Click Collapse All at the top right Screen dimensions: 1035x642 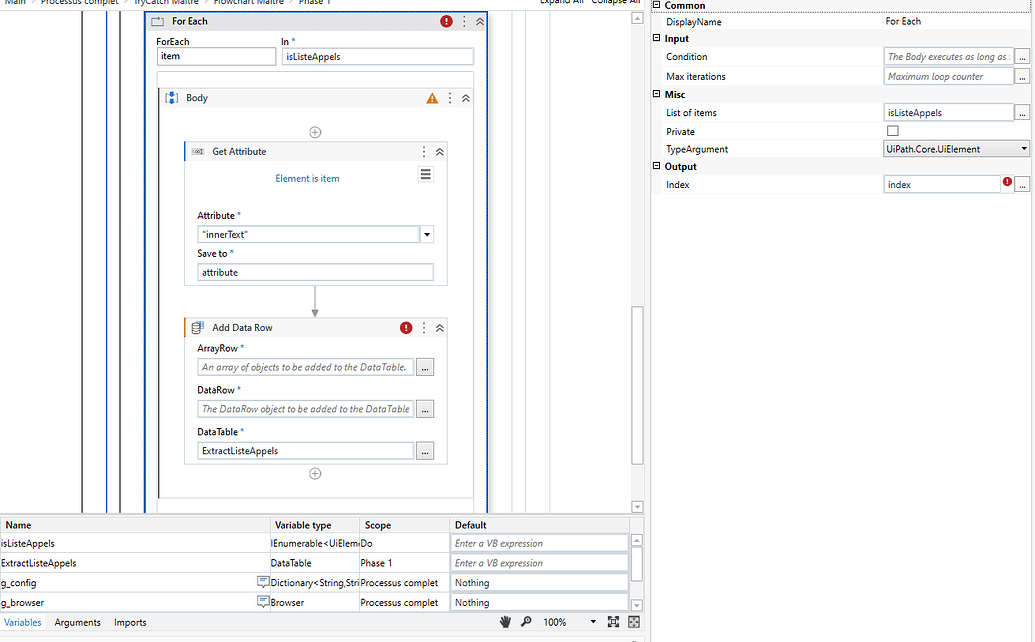(x=616, y=2)
